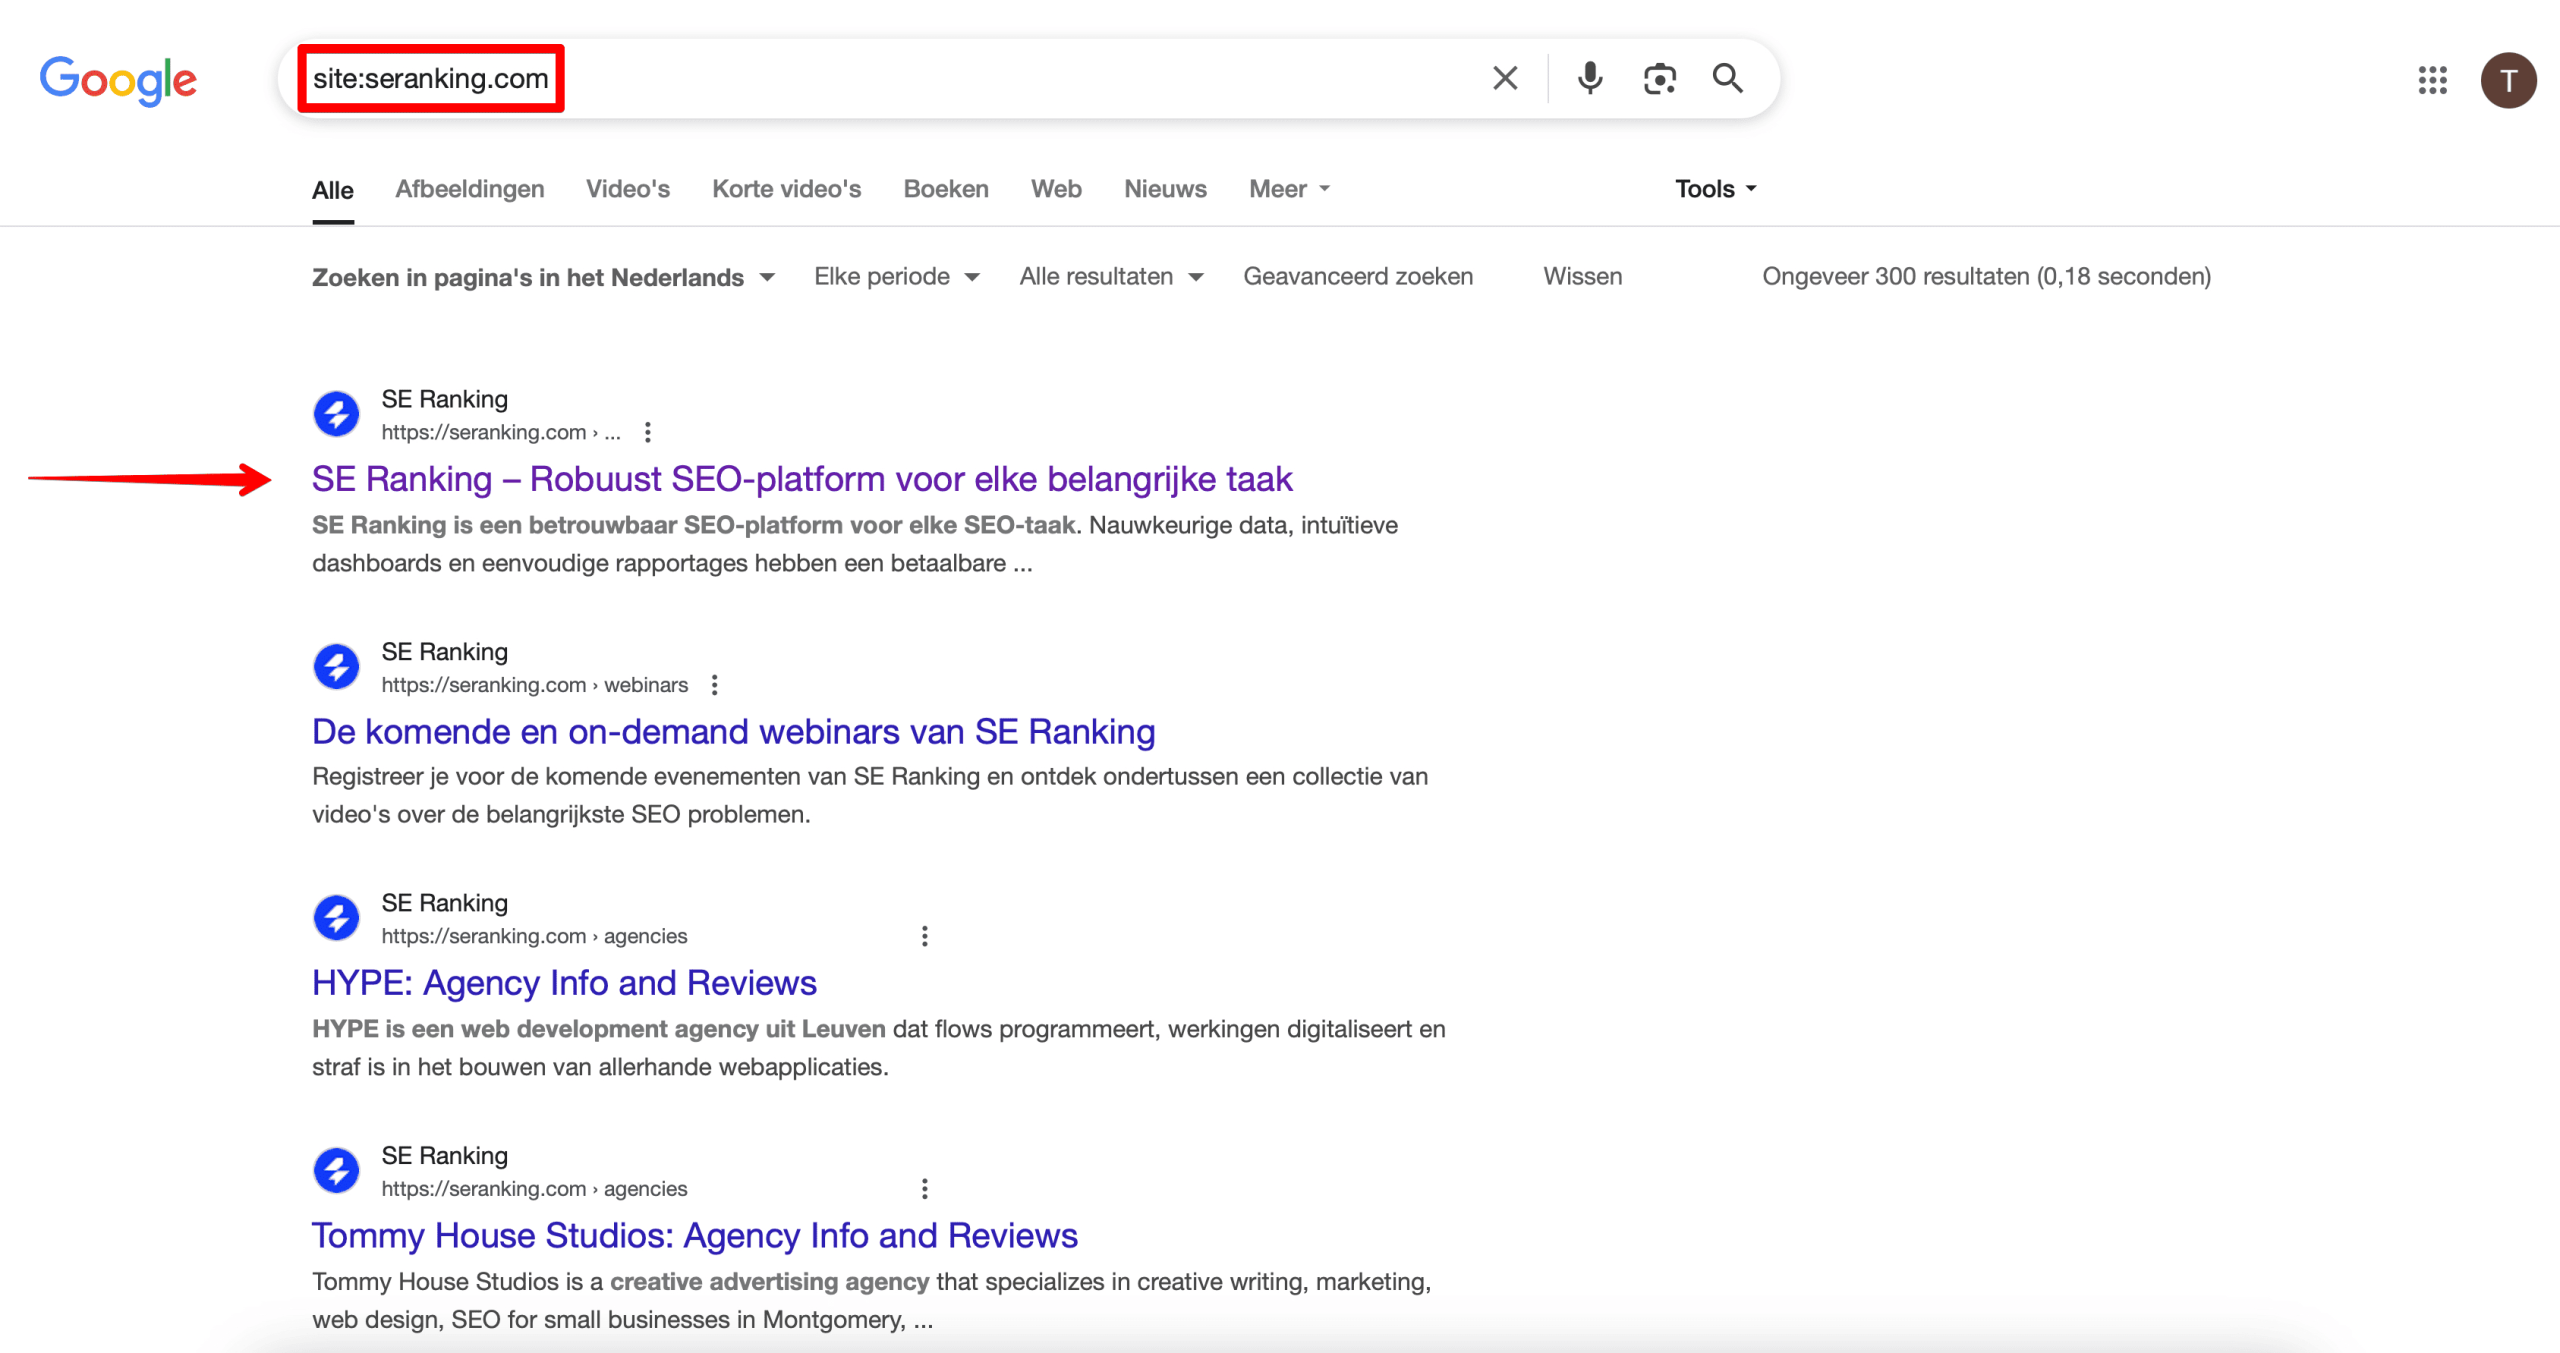Click the SE Ranking site name above webinars

coord(444,652)
